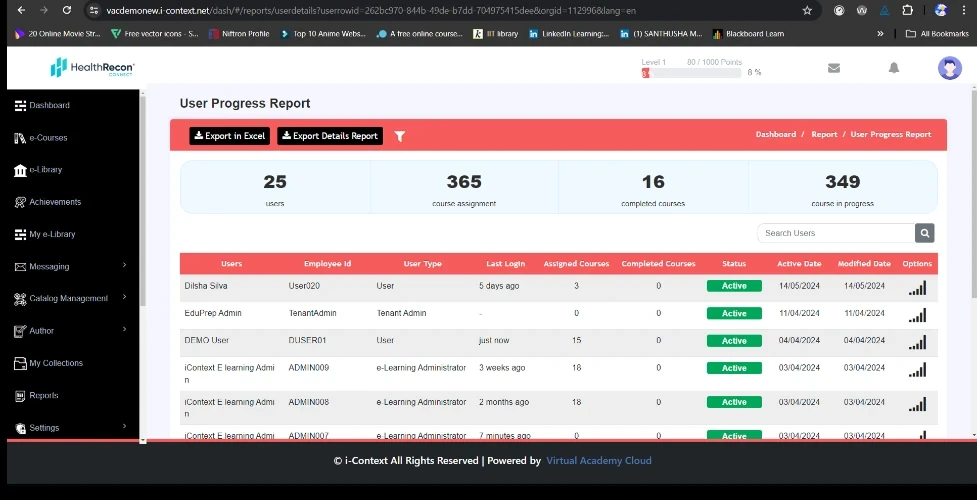Viewport: 977px width, 500px height.
Task: Click Export in Excel button
Action: tap(229, 136)
